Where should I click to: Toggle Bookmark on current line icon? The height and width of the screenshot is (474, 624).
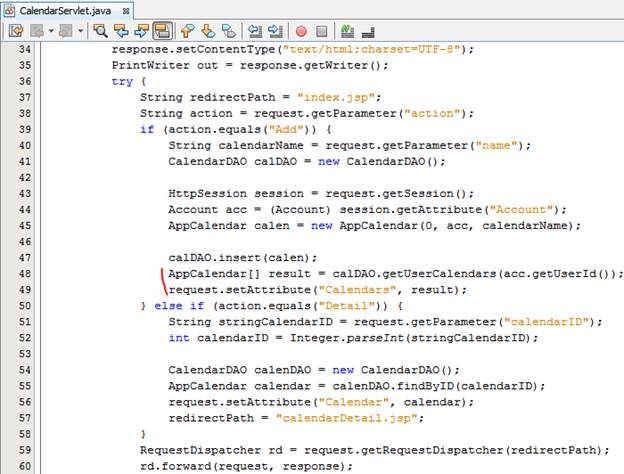click(229, 31)
